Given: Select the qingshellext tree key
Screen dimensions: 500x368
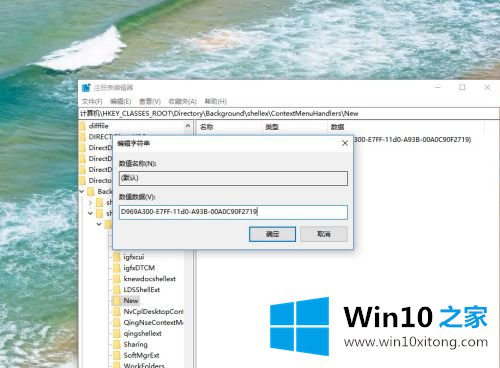Looking at the screenshot, I should pos(142,333).
